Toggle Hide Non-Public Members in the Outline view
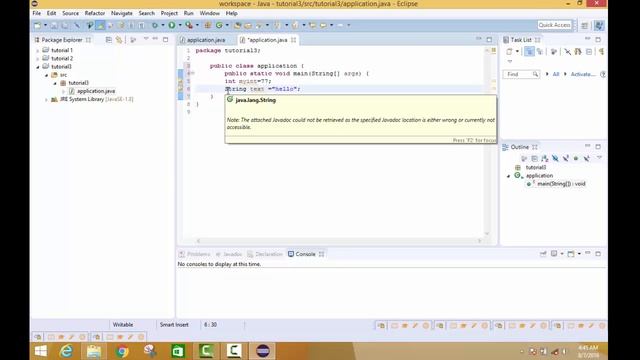The image size is (640, 360). click(576, 158)
